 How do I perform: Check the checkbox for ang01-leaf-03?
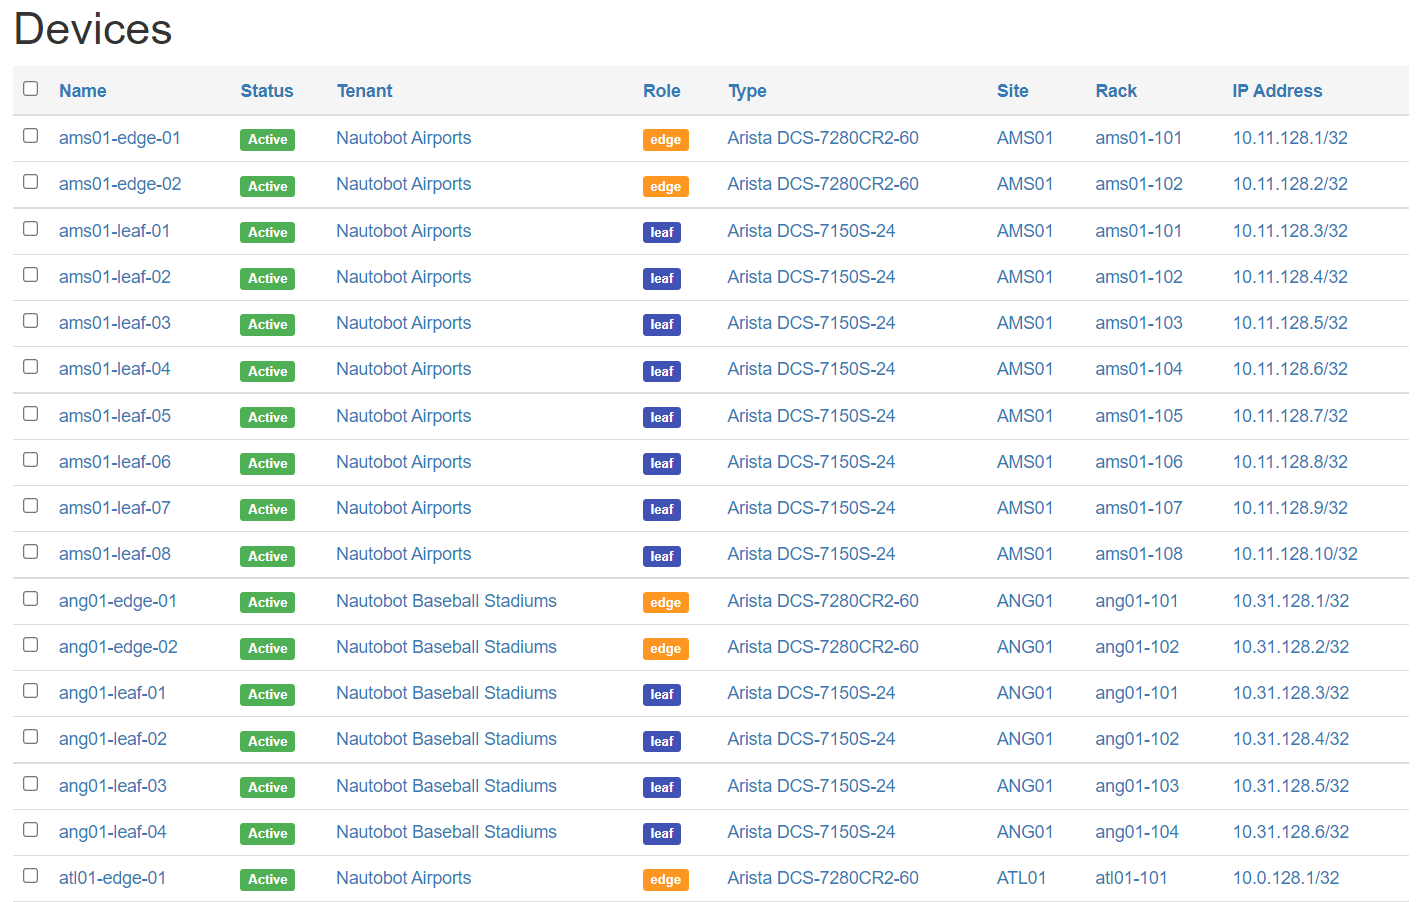pyautogui.click(x=30, y=781)
